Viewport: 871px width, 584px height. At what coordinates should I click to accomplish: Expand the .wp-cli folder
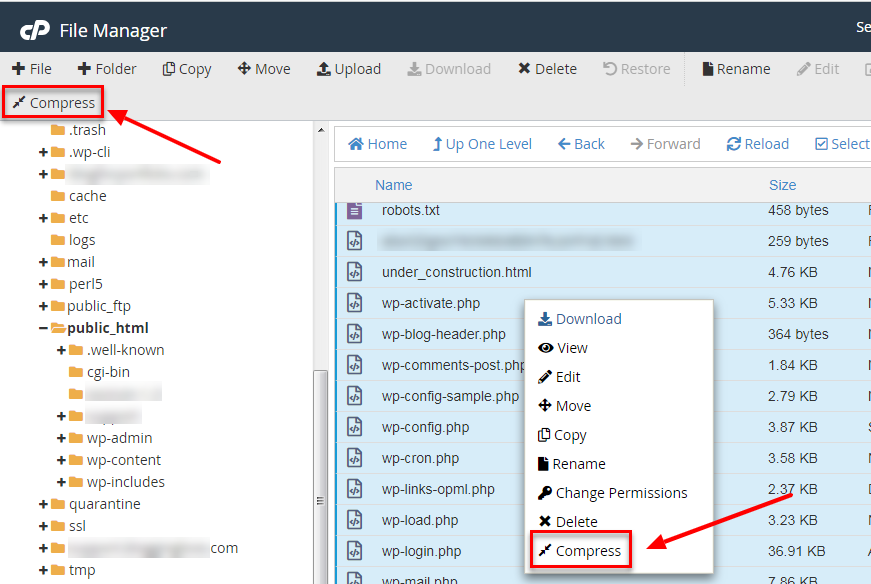pos(44,152)
